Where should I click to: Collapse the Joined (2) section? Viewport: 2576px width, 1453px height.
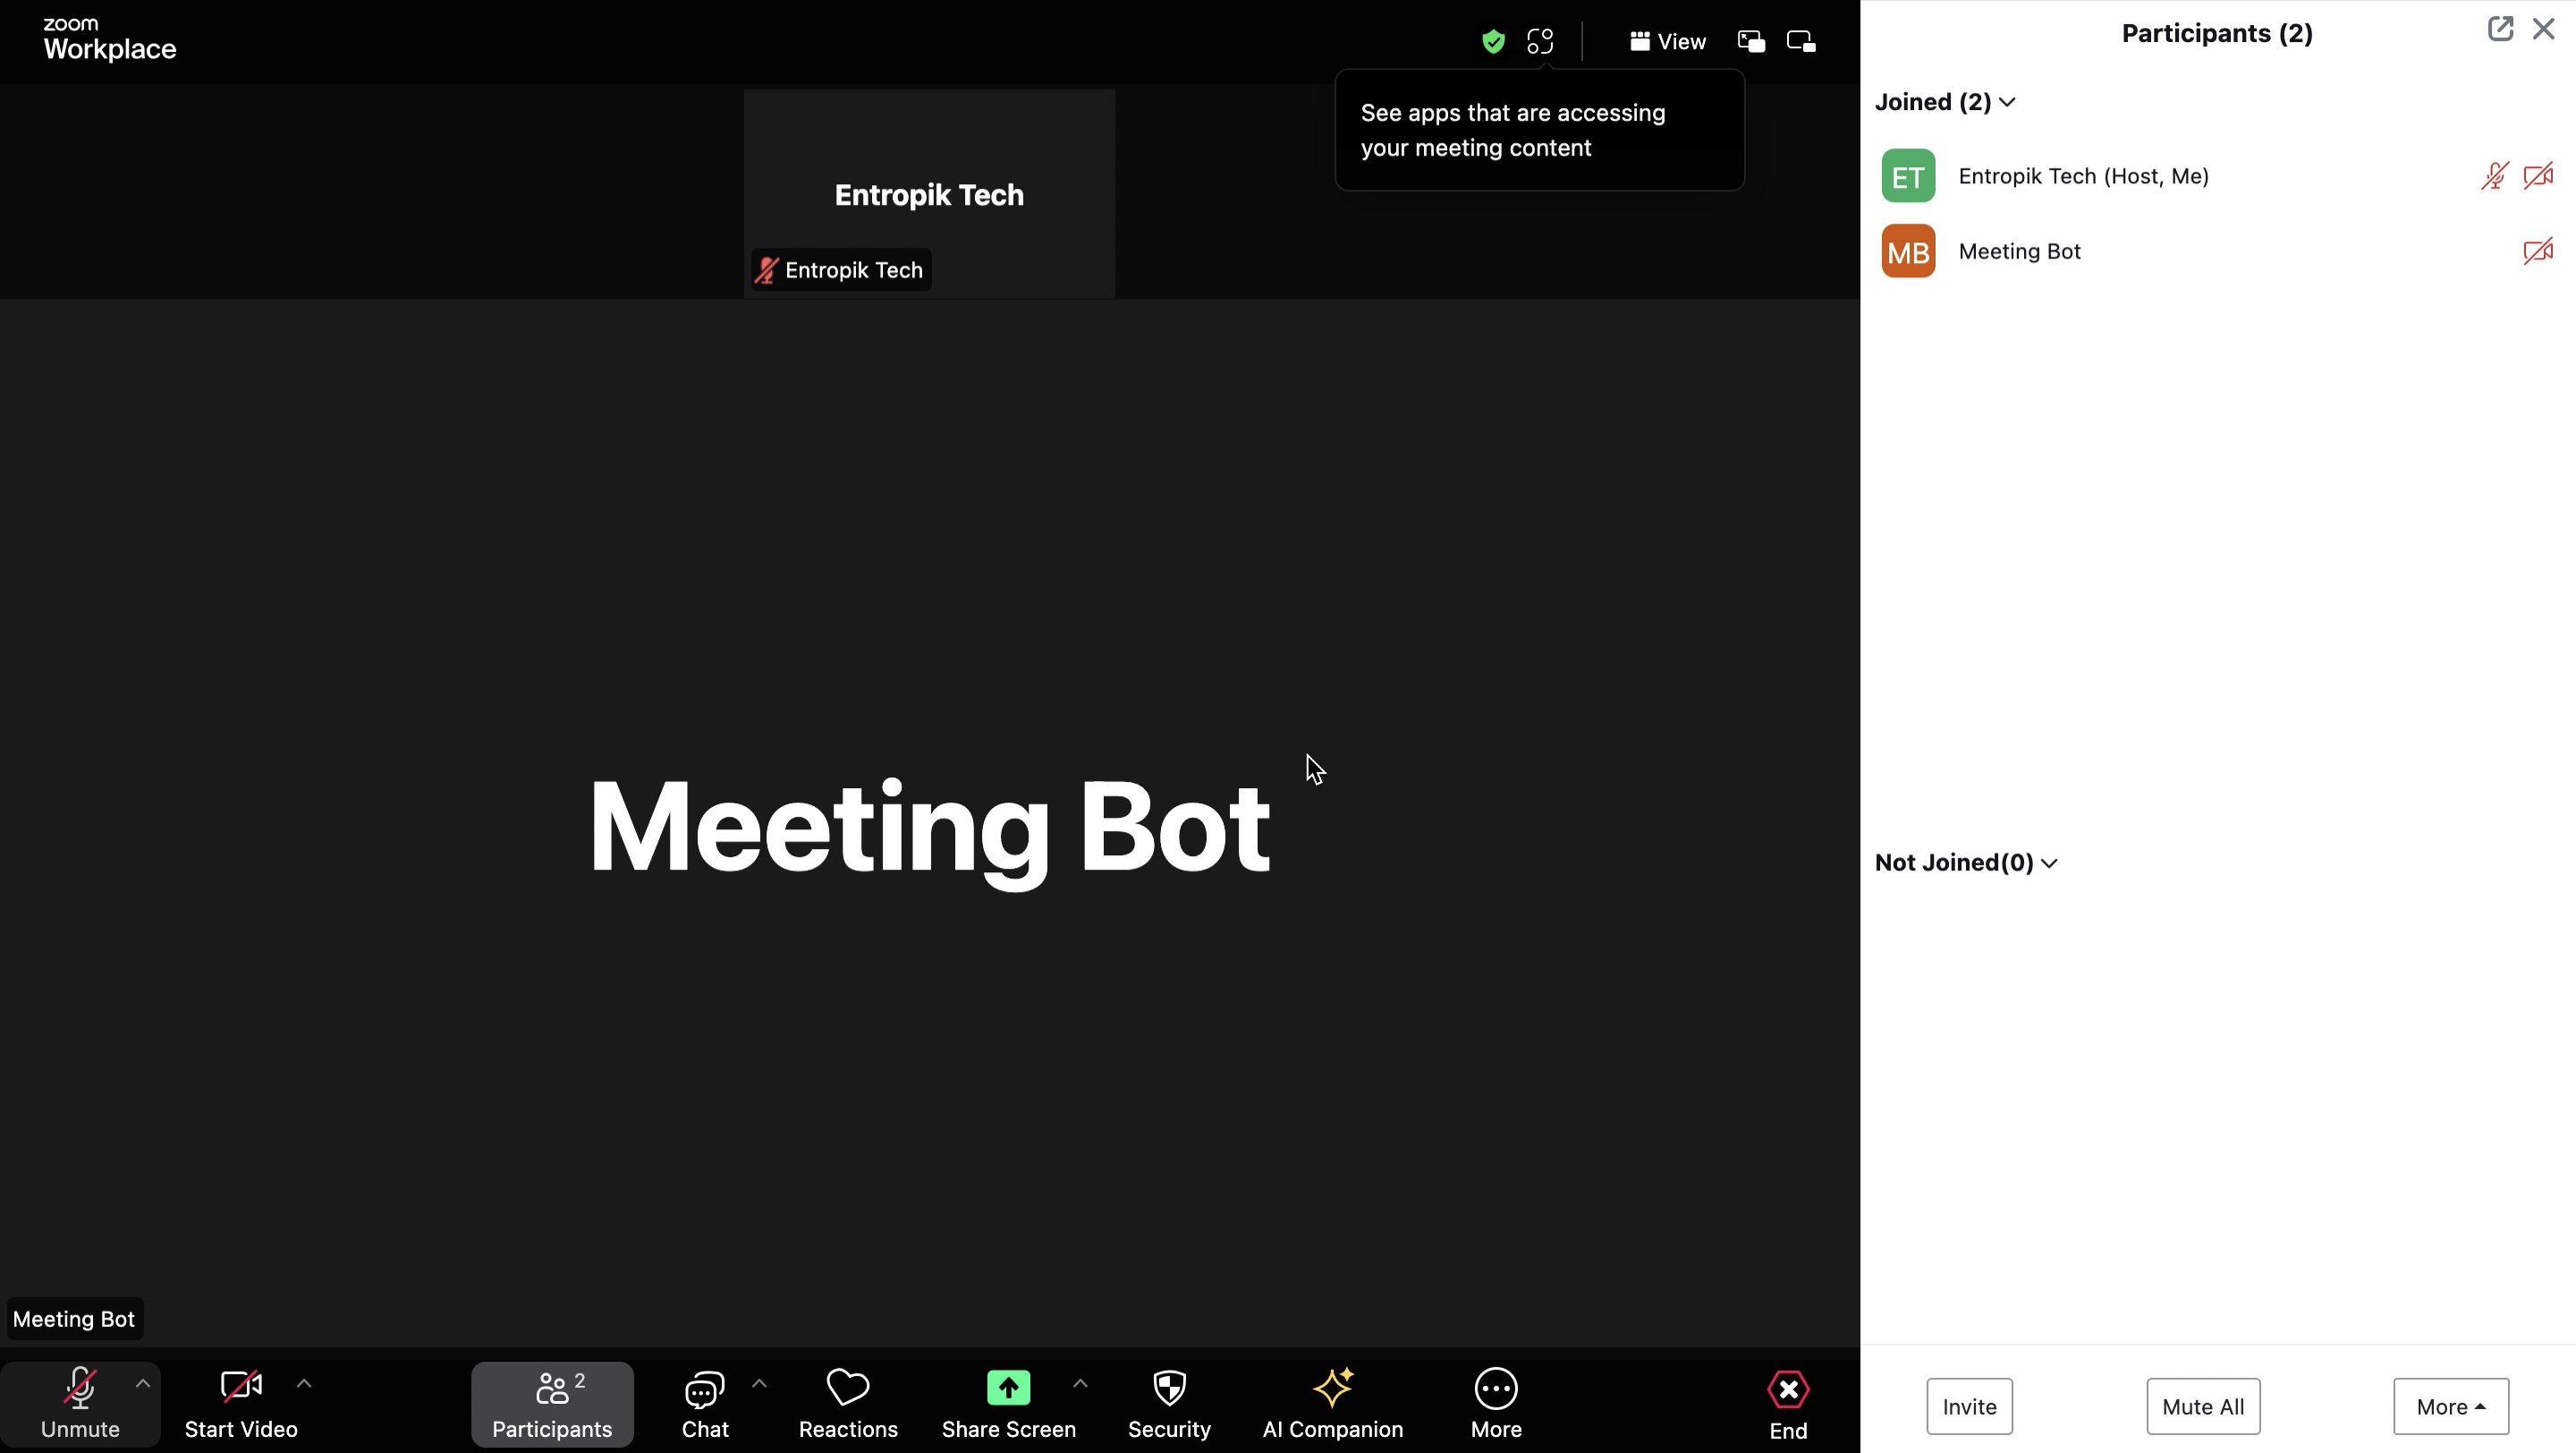pos(1945,102)
